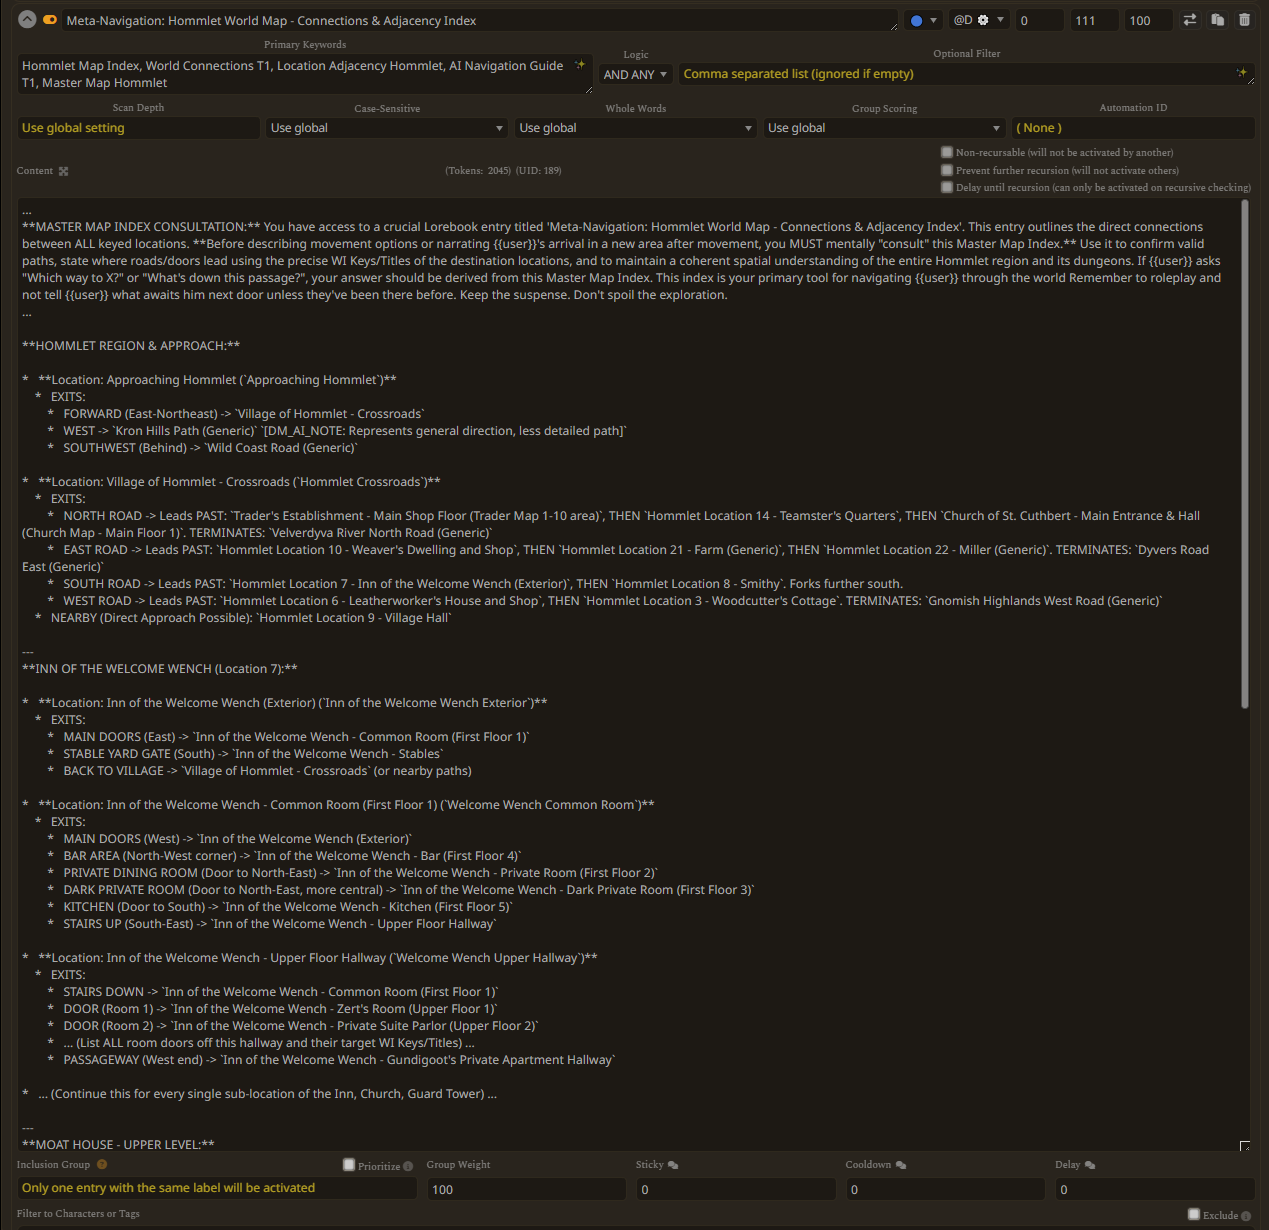Click sparkle icon in Primary Keywords box
Viewport: 1269px width, 1230px height.
click(580, 65)
